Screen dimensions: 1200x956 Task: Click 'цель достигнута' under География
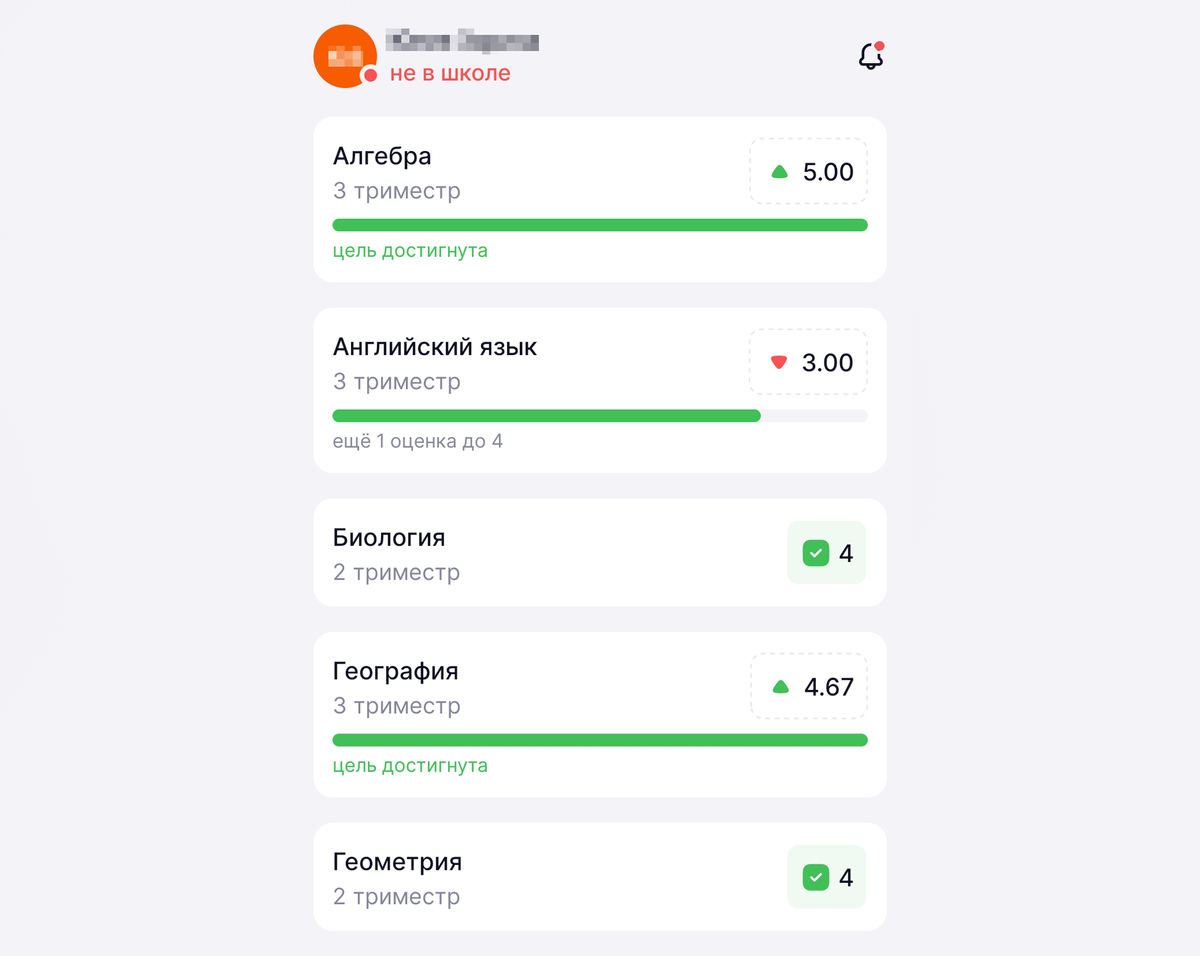click(410, 766)
